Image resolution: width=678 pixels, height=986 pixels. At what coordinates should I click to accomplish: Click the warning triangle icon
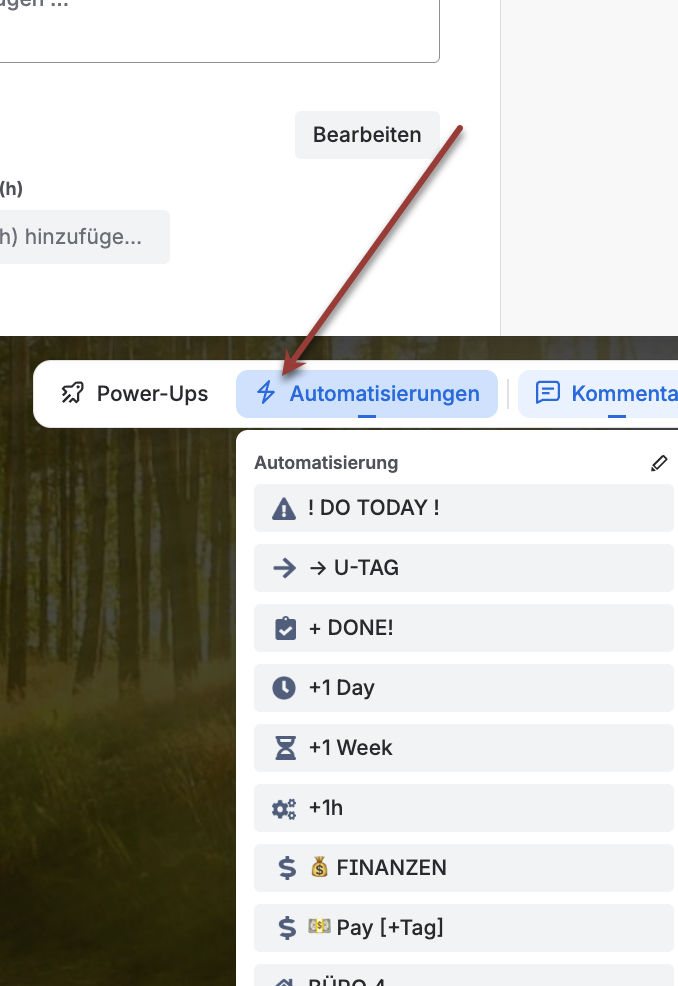pyautogui.click(x=284, y=508)
